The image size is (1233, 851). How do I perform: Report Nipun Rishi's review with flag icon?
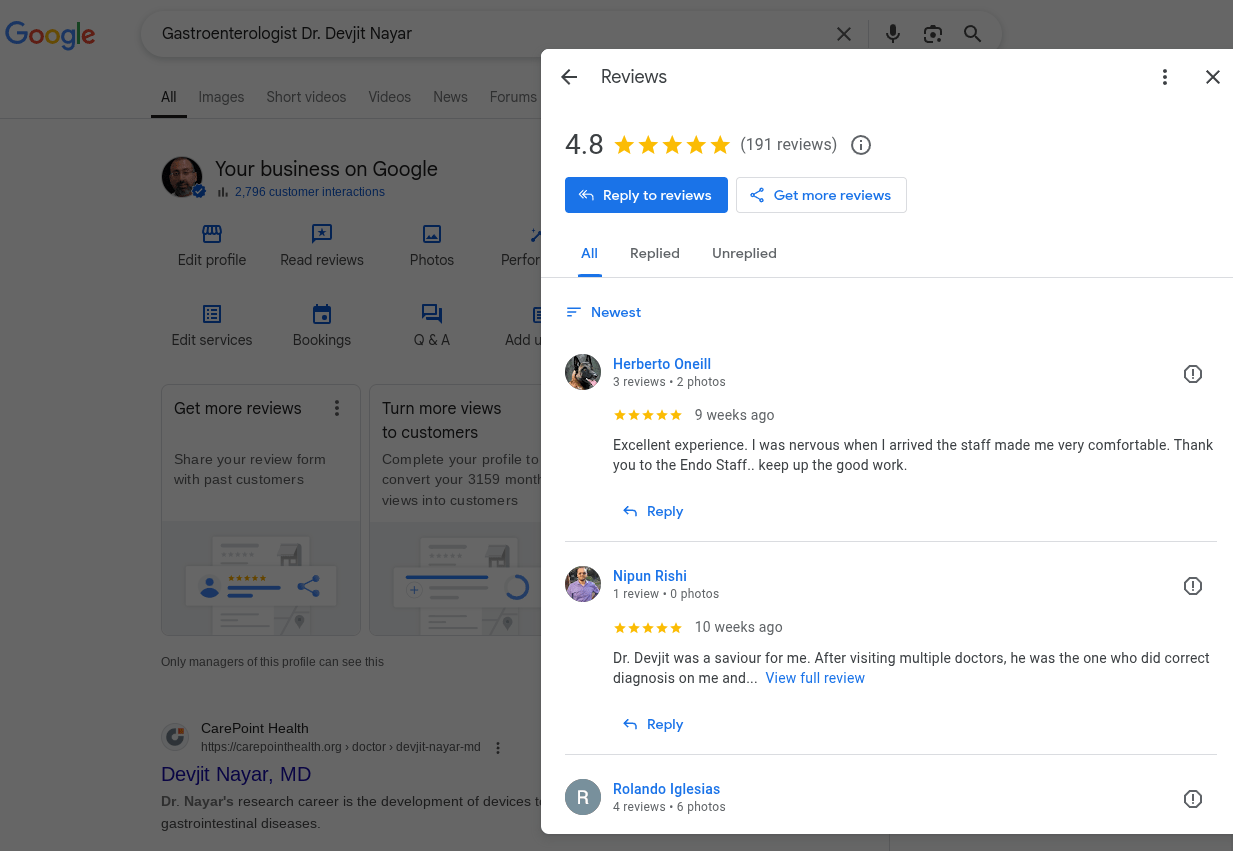pos(1192,586)
